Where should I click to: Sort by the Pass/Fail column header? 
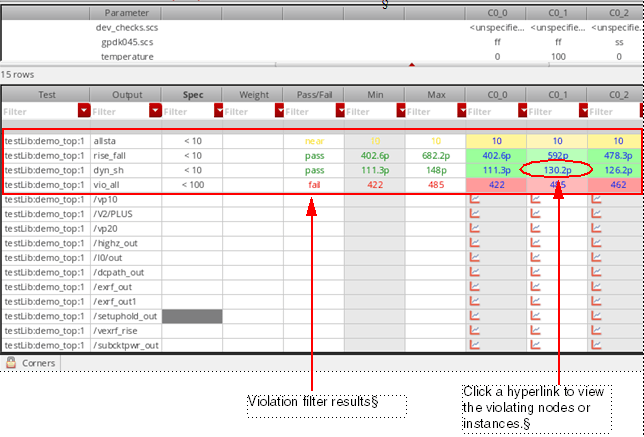click(314, 94)
